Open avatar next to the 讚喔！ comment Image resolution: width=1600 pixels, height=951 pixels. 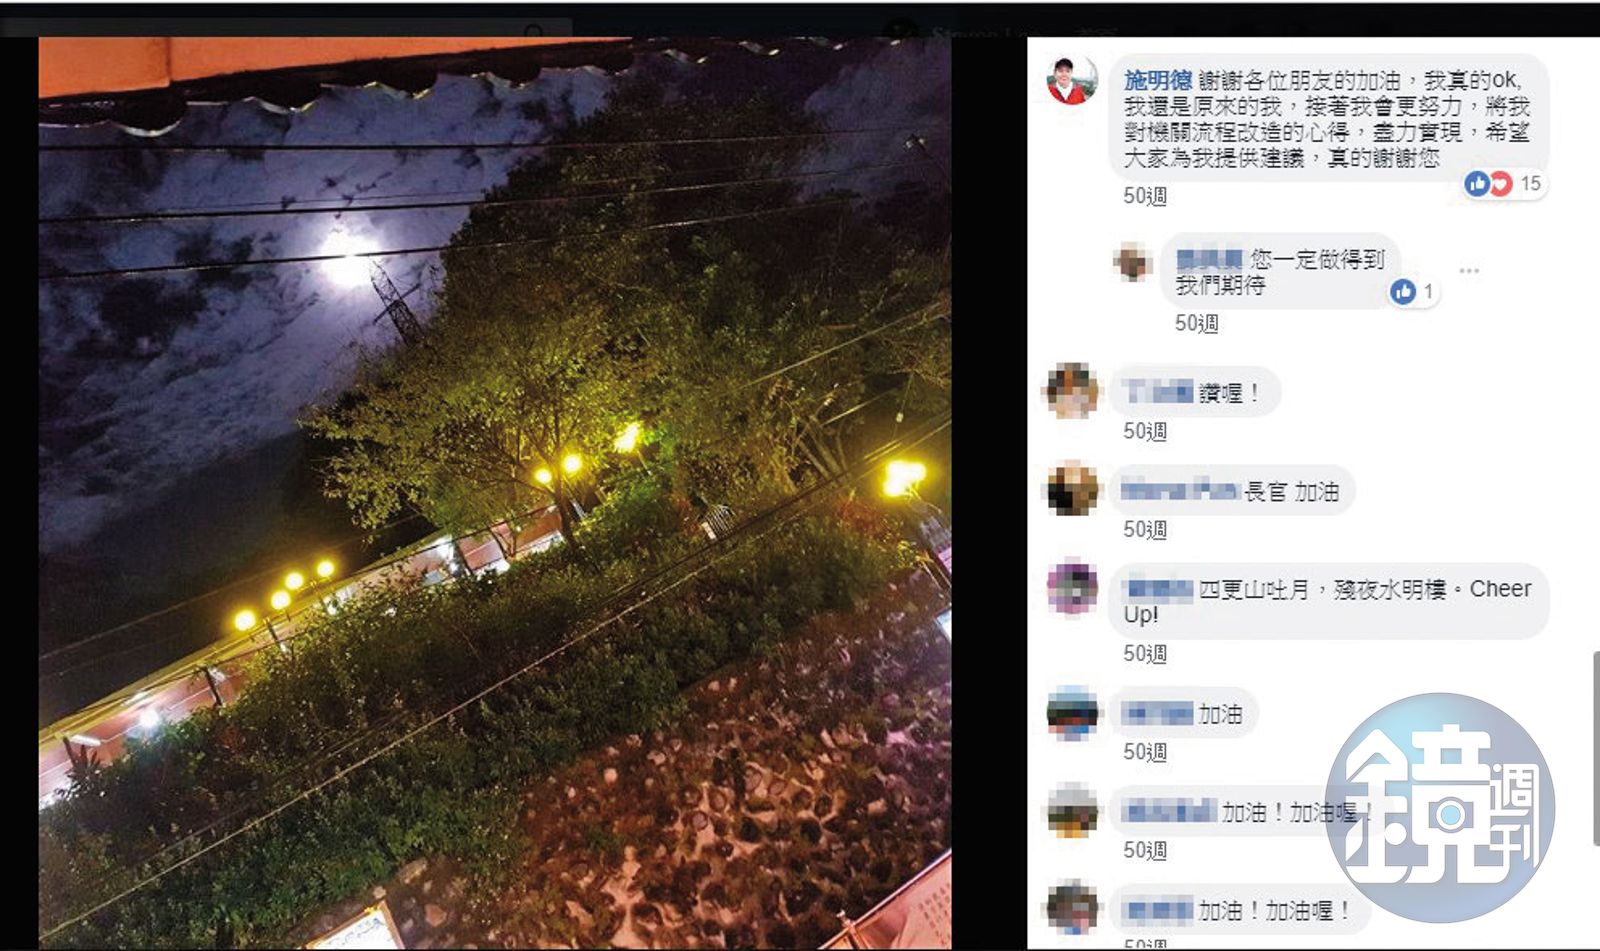pyautogui.click(x=1071, y=391)
